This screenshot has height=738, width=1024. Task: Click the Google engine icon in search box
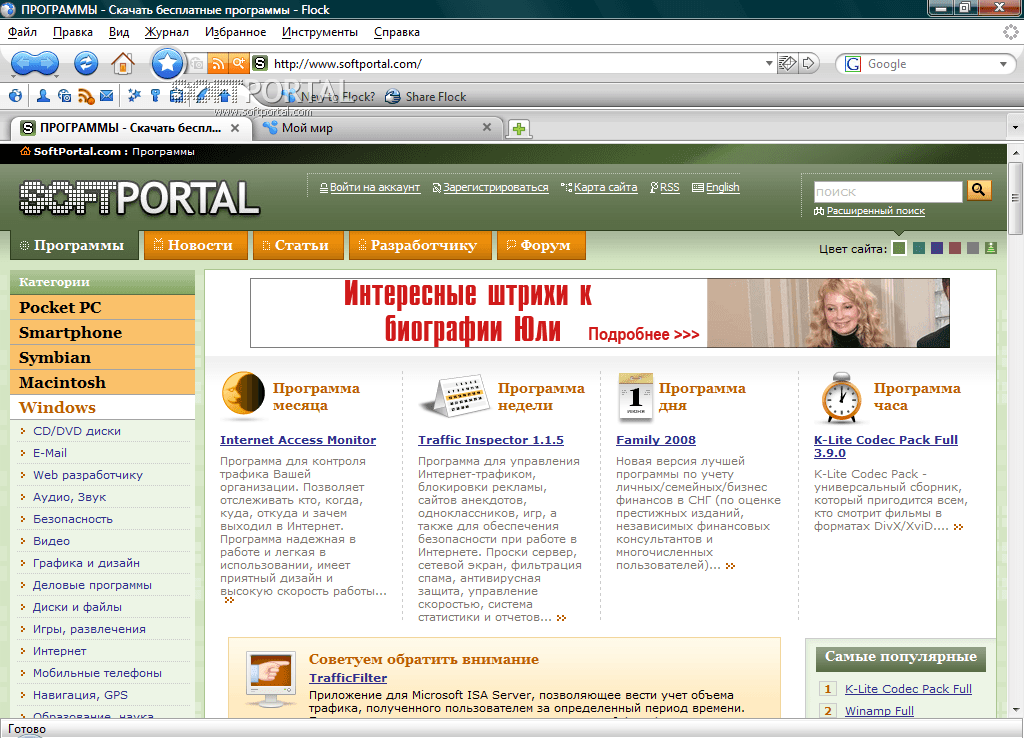click(x=853, y=64)
